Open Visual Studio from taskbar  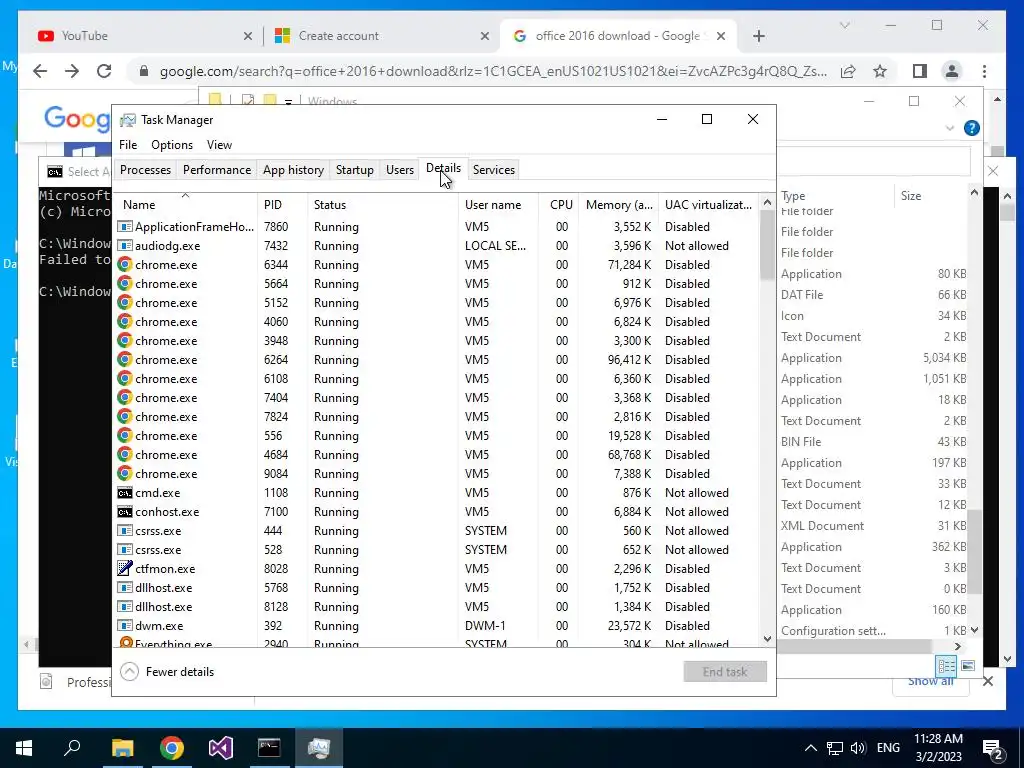(x=221, y=748)
